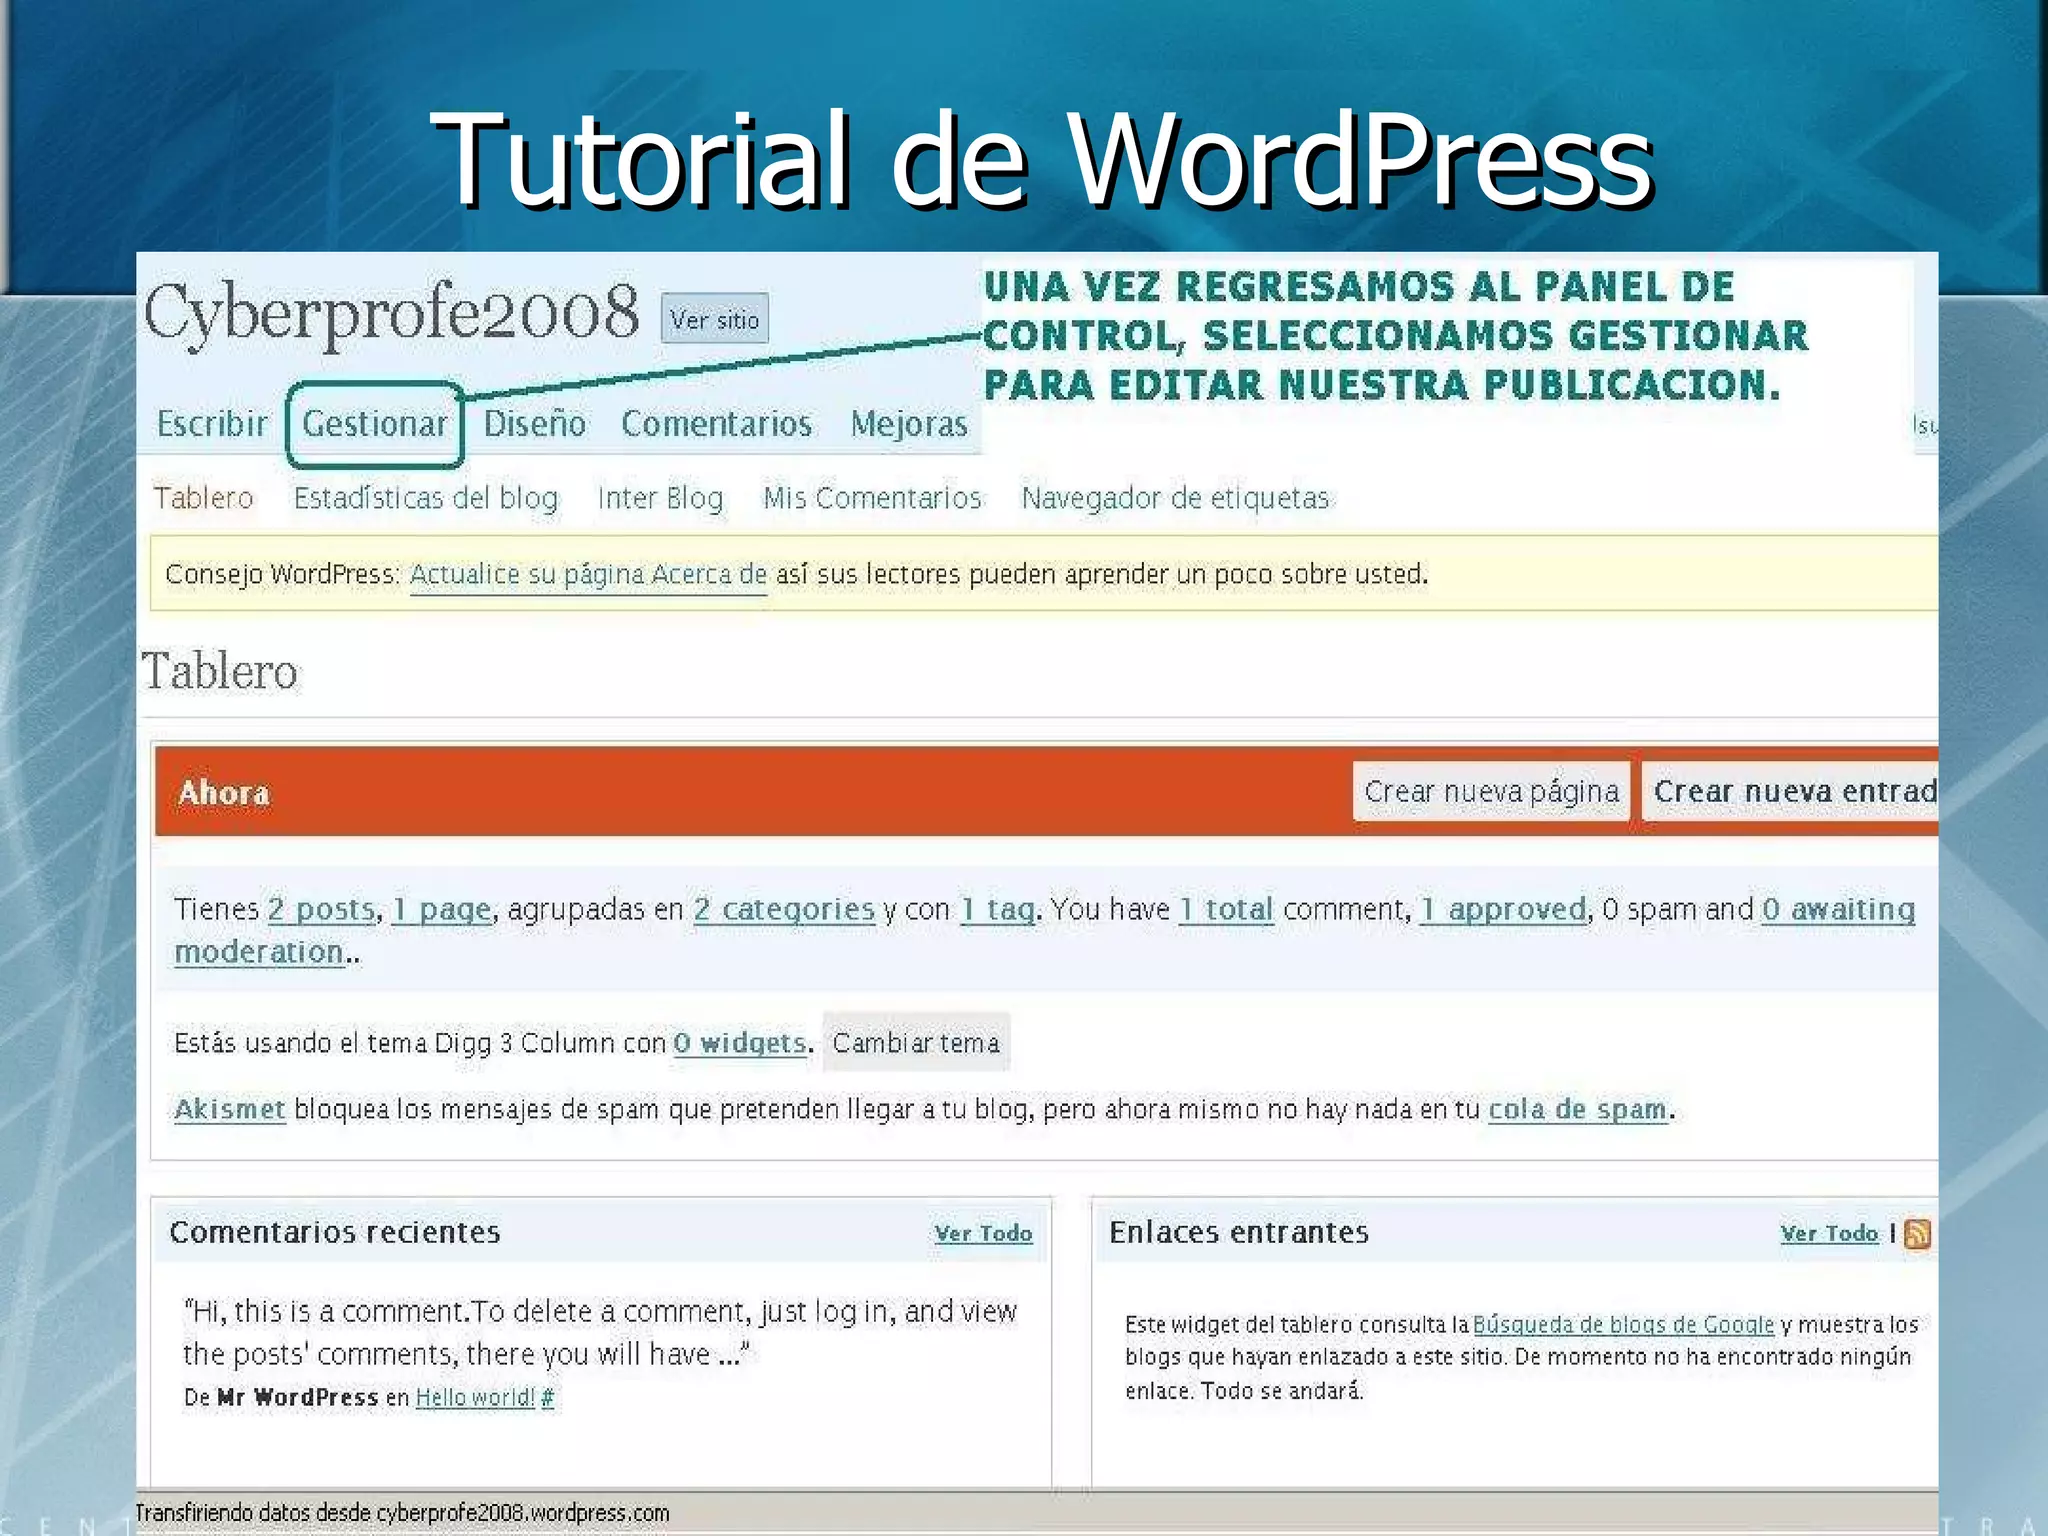Go to the Comentarios tab

pos(716,424)
